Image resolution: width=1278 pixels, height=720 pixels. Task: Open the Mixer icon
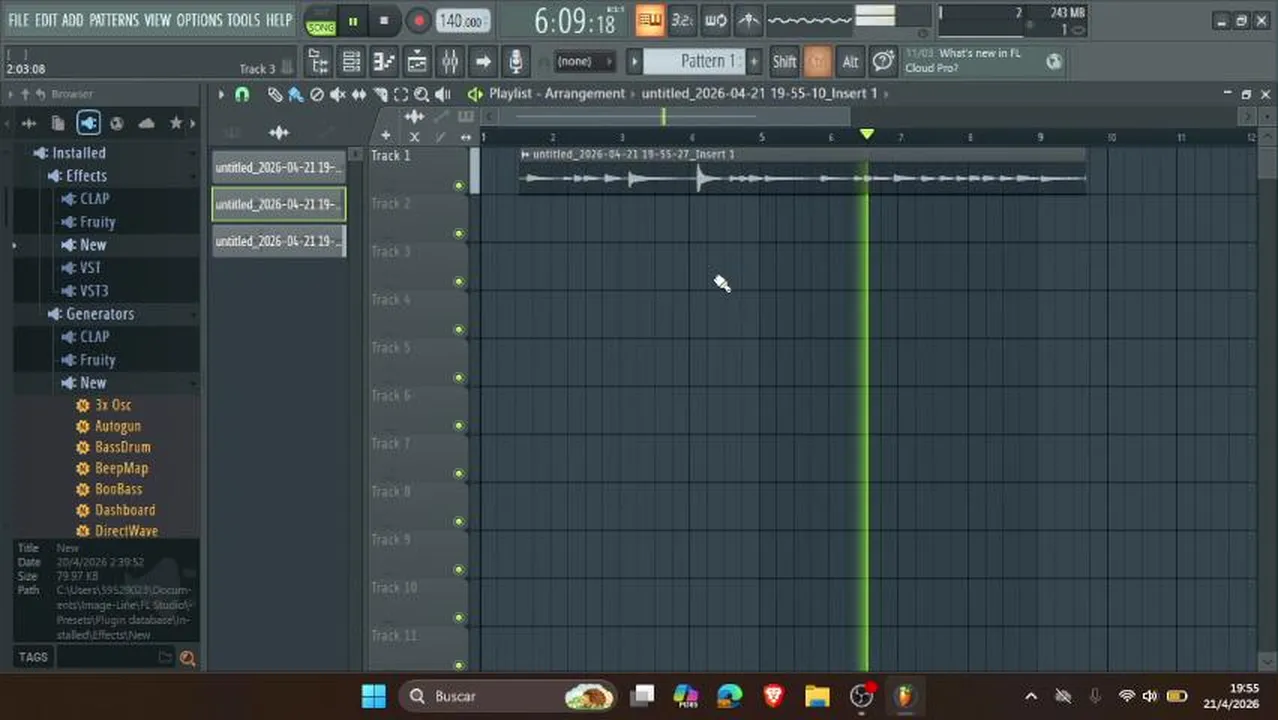click(x=450, y=62)
